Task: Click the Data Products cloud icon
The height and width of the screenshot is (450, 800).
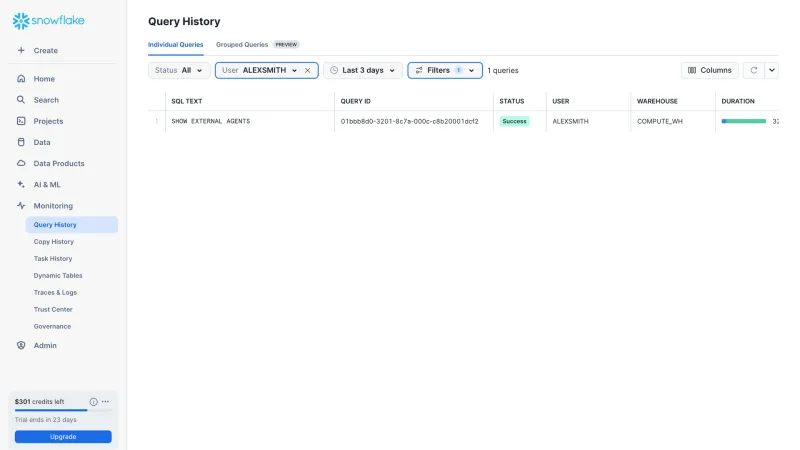Action: point(21,163)
